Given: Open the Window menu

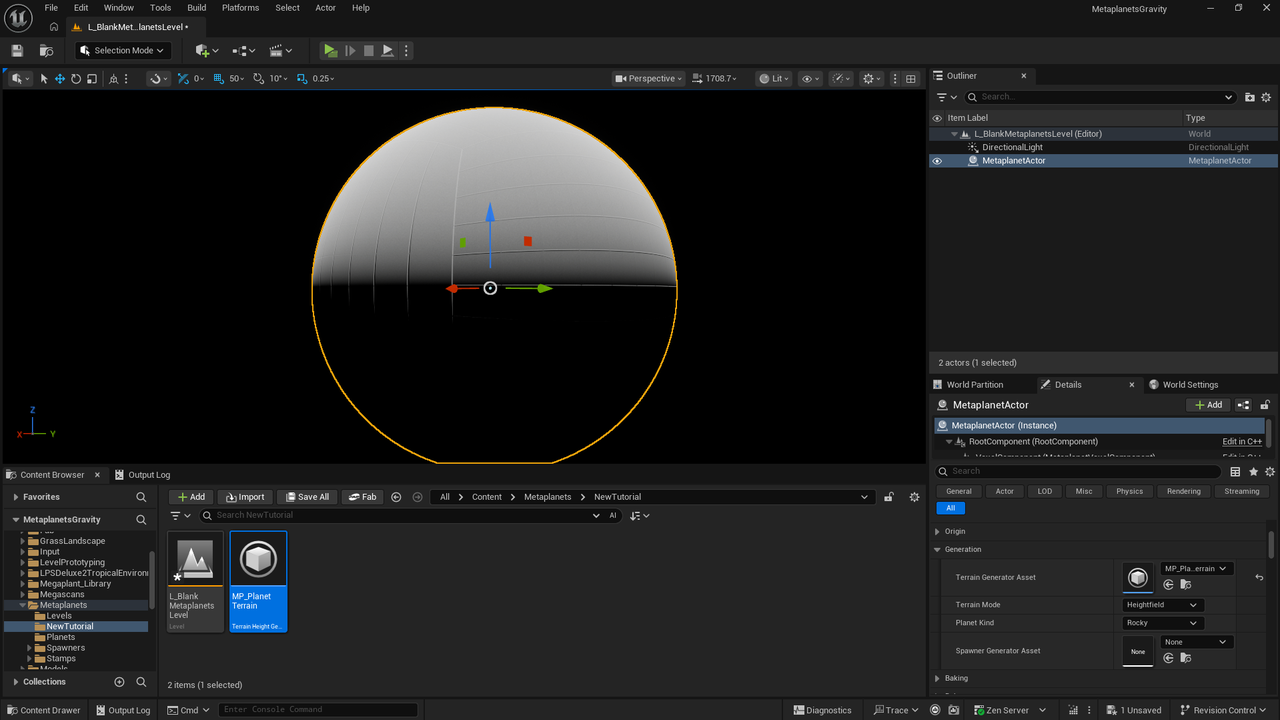Looking at the screenshot, I should pos(119,7).
